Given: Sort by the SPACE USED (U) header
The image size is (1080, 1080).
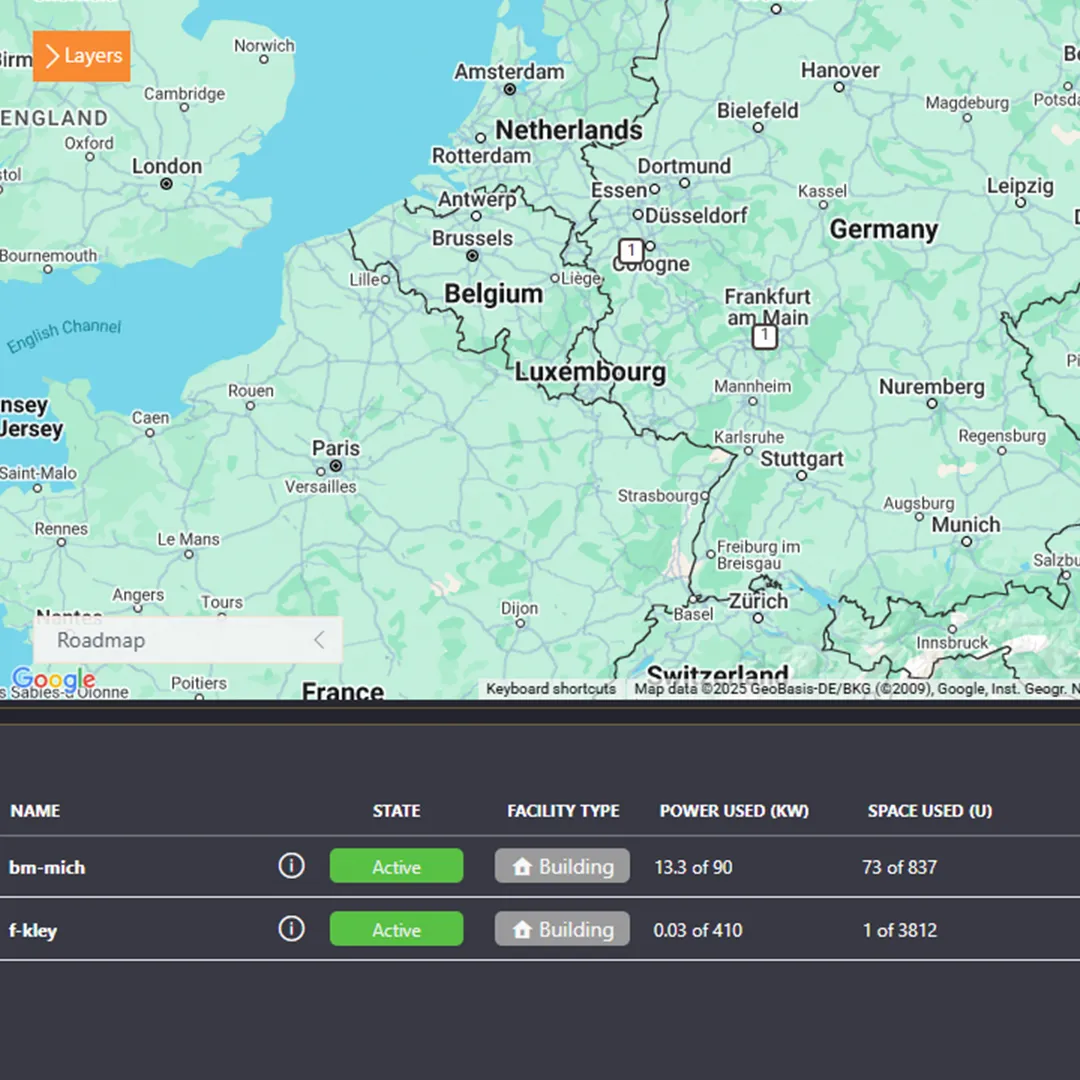Looking at the screenshot, I should tap(930, 811).
